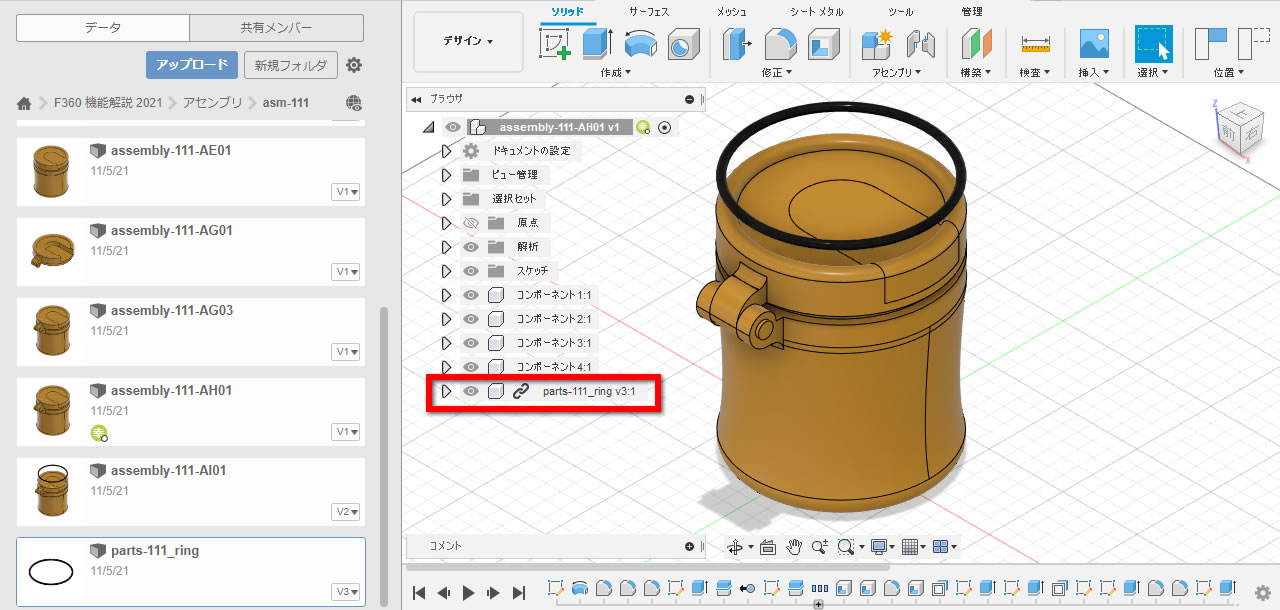Select the Orbit navigation tool
Screen dimensions: 1280x610
[736, 547]
